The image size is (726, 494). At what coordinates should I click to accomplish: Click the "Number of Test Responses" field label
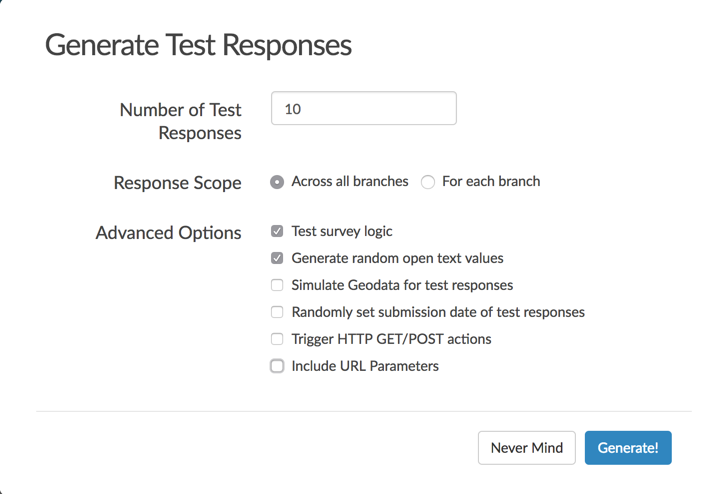181,121
